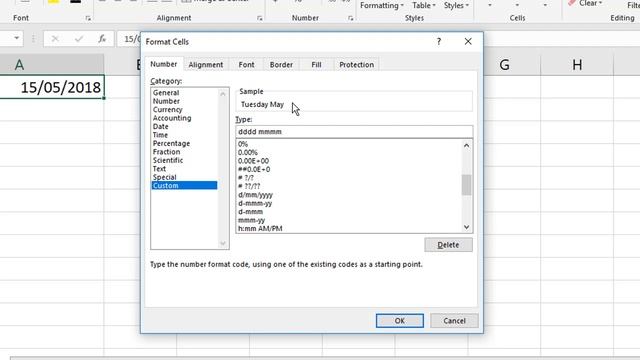Select Fraction category

click(166, 152)
